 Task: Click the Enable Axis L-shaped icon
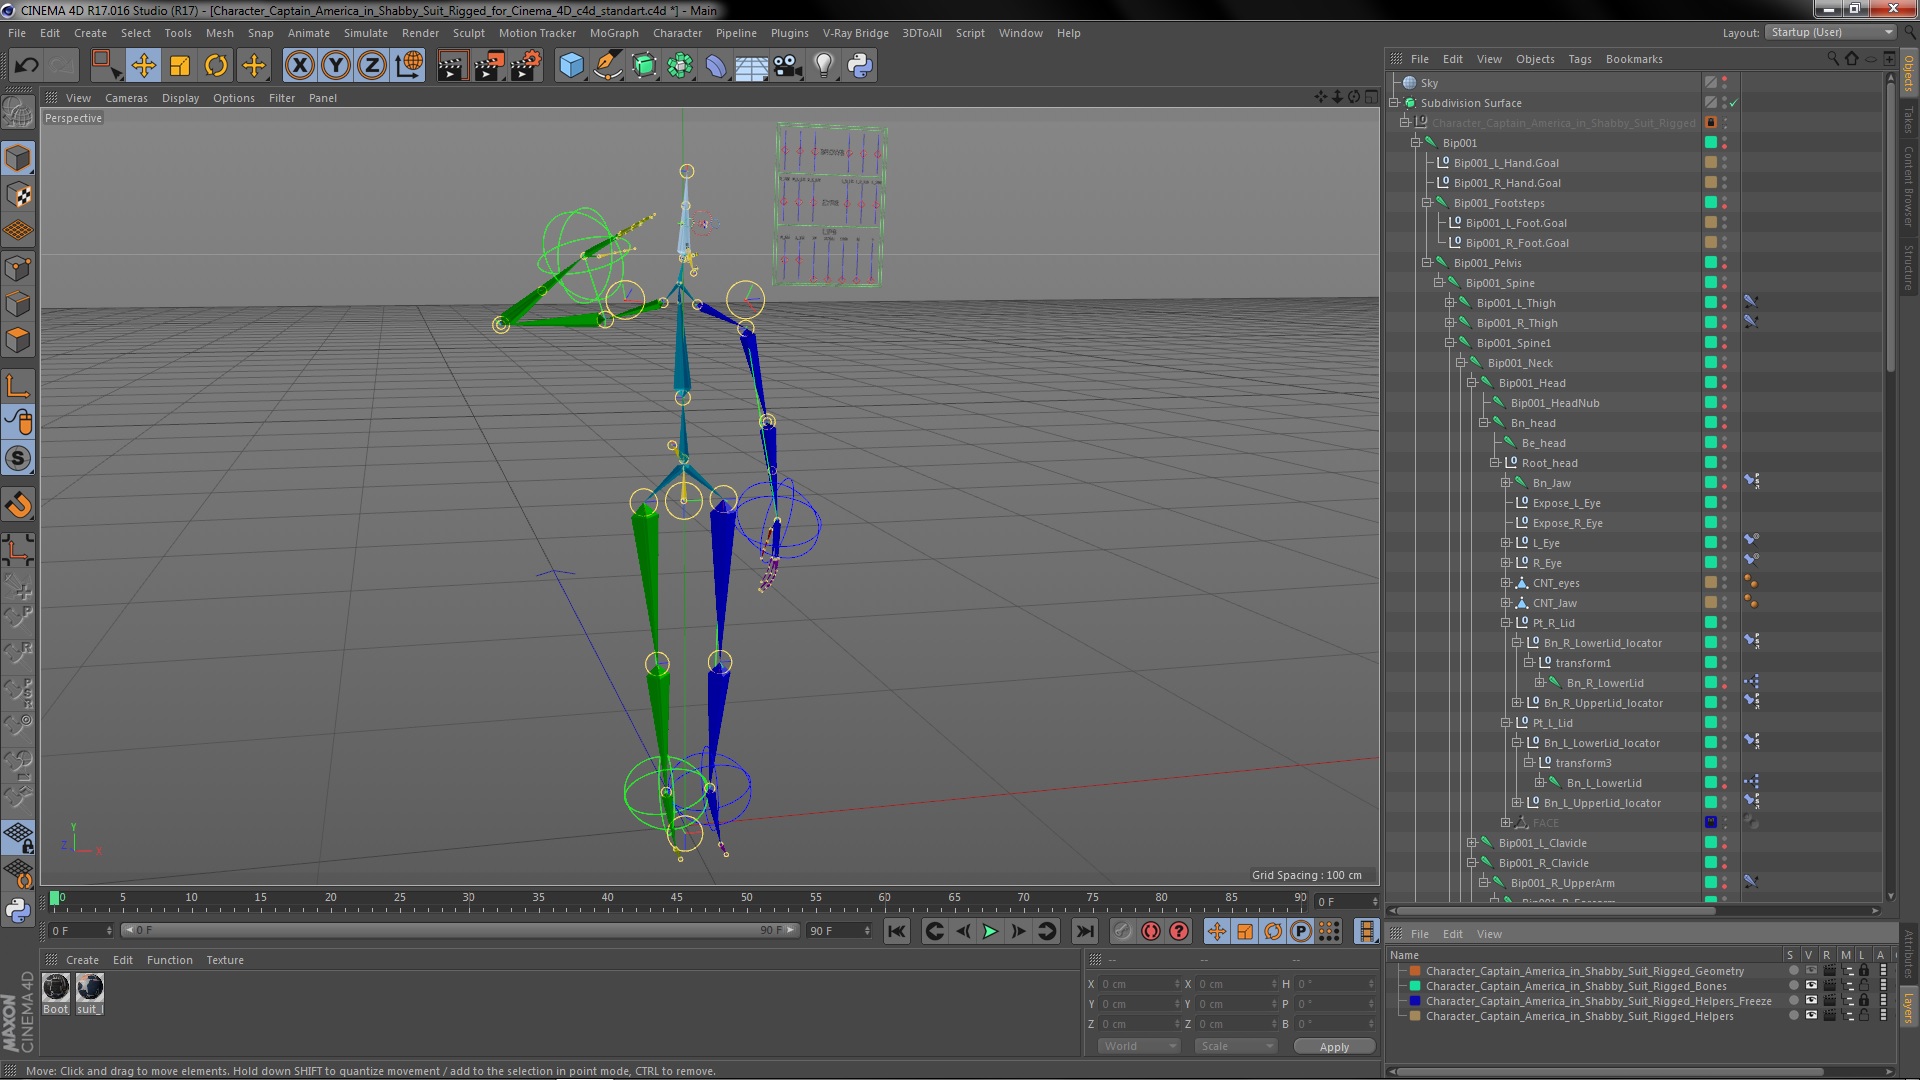point(18,387)
